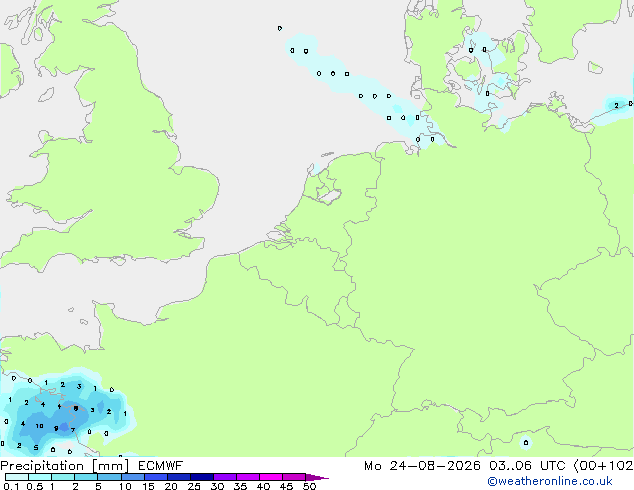Click the "2" value over the Baltic coast

point(616,106)
